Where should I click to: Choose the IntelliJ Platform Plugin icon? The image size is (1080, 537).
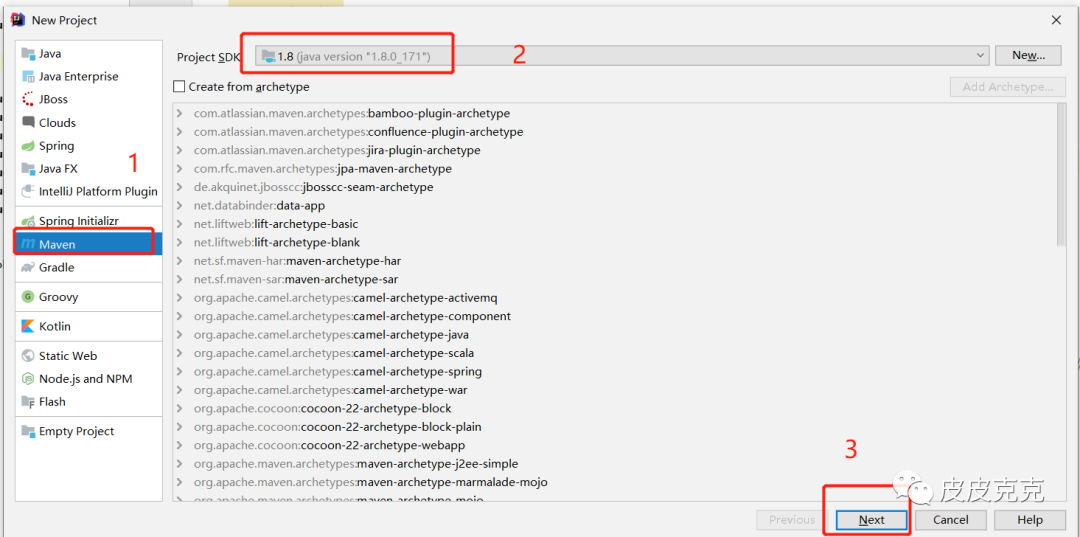click(x=28, y=191)
